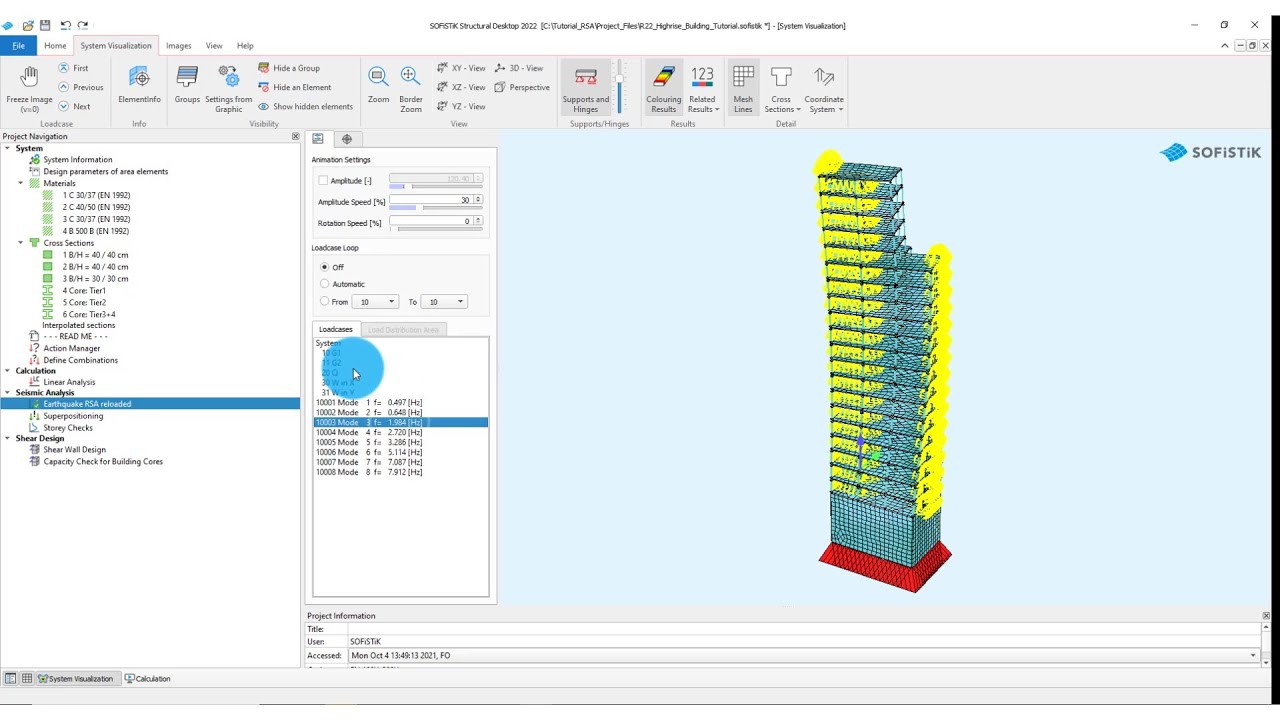1280x720 pixels.
Task: Open Cross Sections dropdown
Action: [781, 88]
